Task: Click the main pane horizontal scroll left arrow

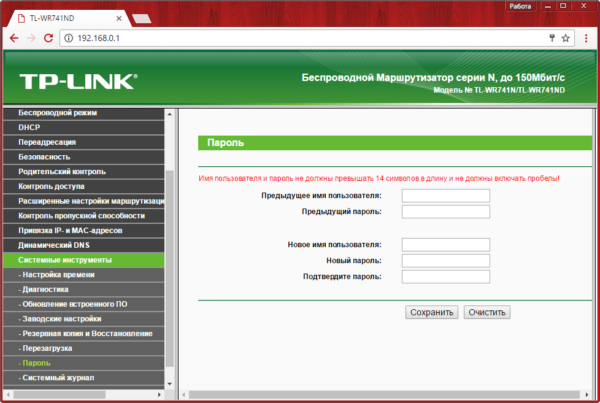Action: click(x=184, y=395)
